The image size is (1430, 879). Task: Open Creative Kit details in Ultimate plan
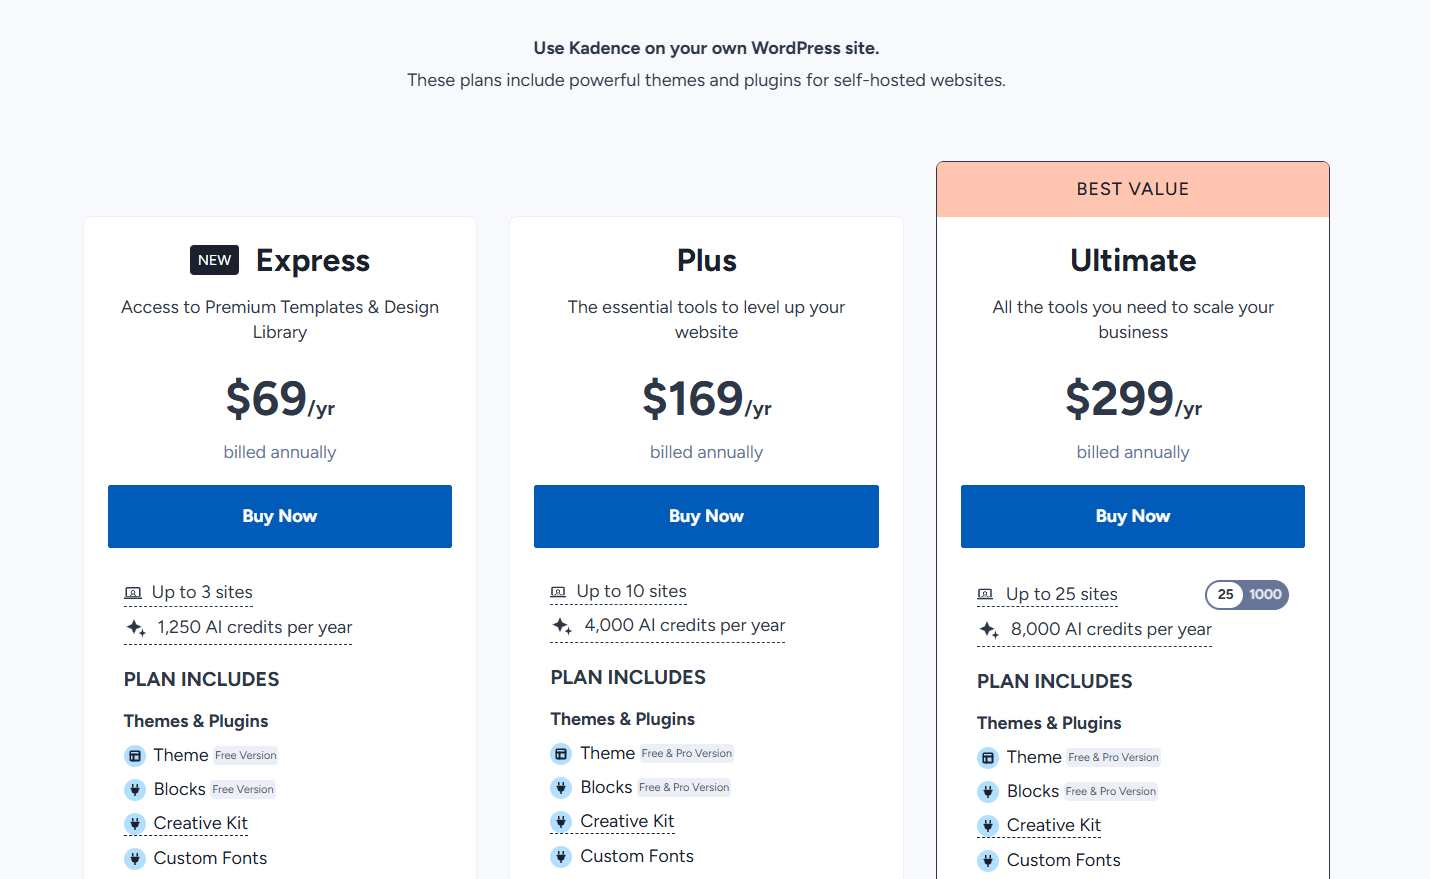tap(1053, 826)
